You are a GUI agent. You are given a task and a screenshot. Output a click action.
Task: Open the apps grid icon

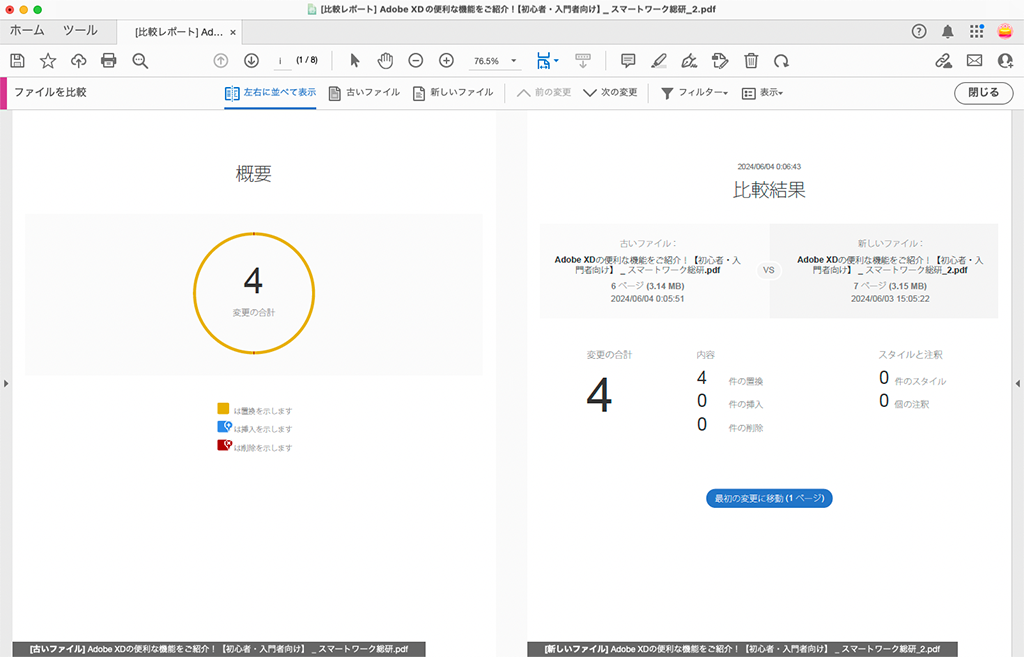point(976,31)
